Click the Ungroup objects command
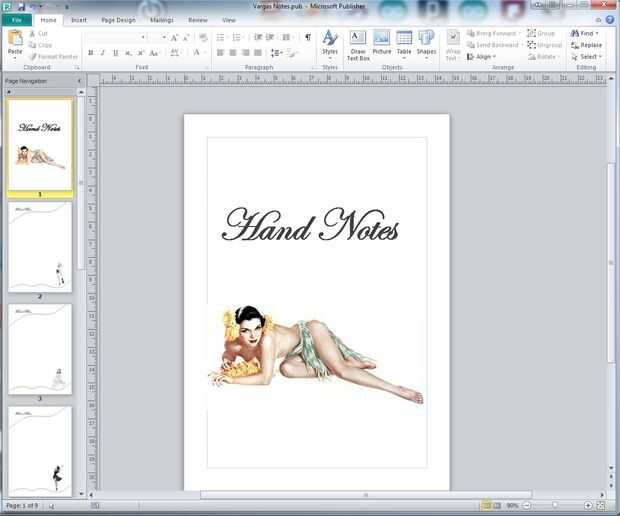Screen dimensions: 620x516 point(544,45)
